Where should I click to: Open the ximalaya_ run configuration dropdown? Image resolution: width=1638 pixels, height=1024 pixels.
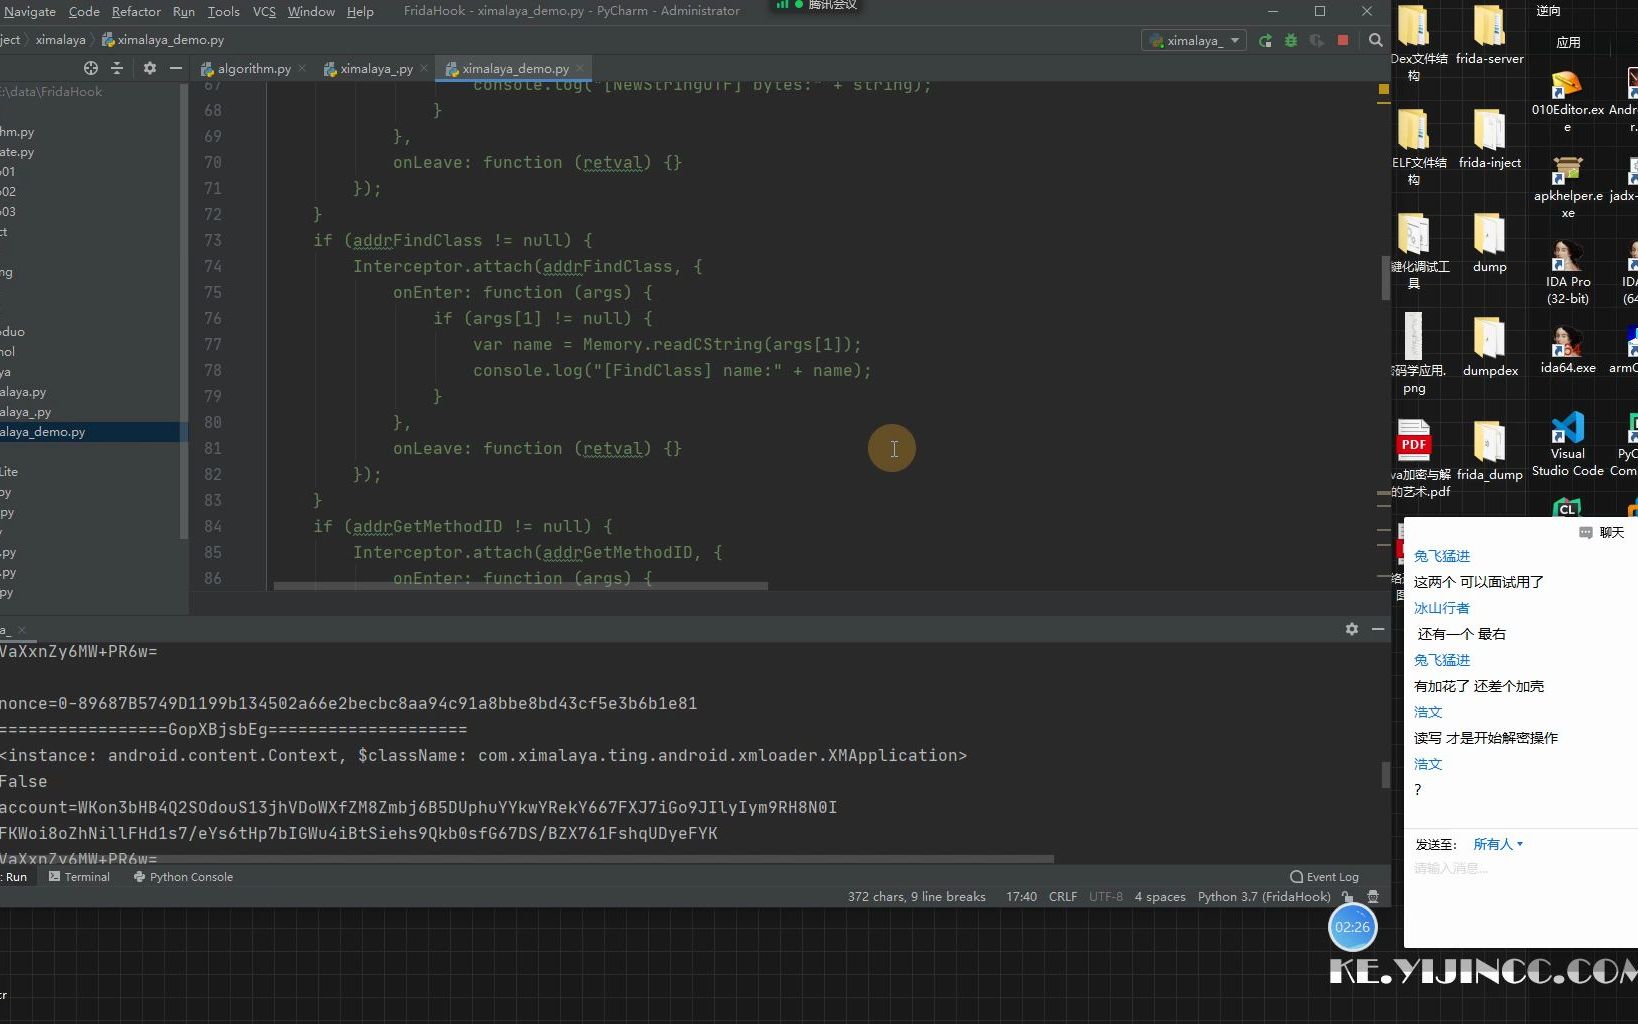click(1195, 40)
